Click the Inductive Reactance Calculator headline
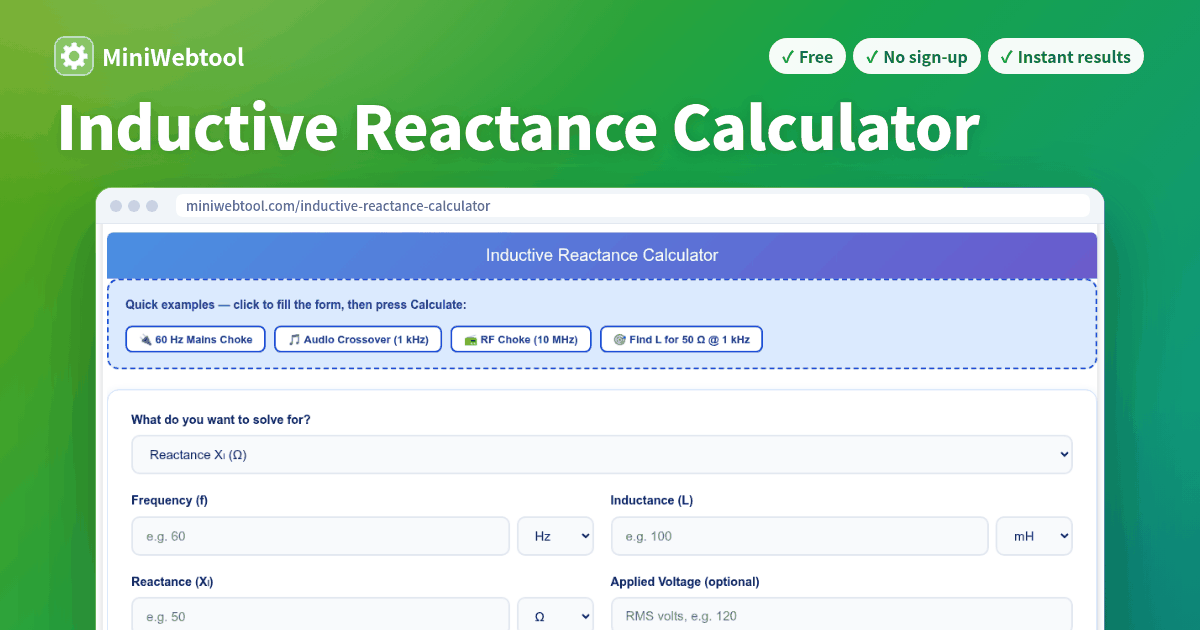Screen dimensions: 1200x630 tap(518, 128)
